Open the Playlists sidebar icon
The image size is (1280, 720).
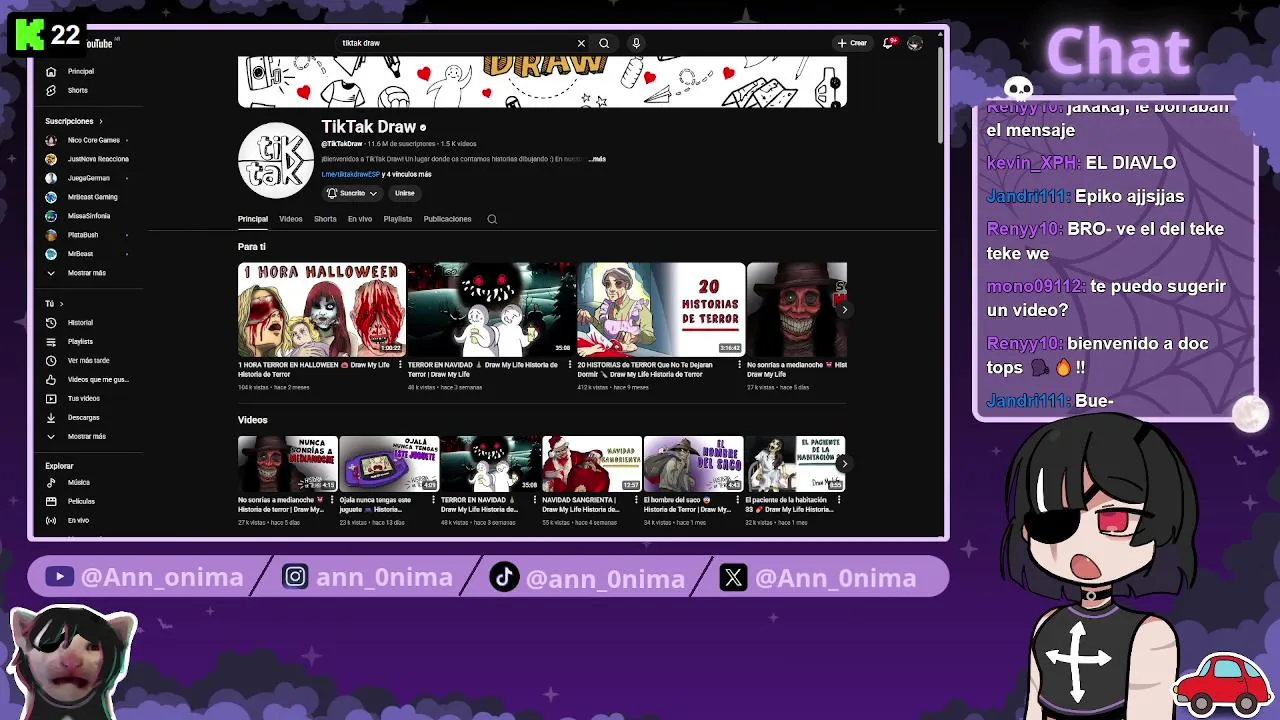tap(51, 341)
